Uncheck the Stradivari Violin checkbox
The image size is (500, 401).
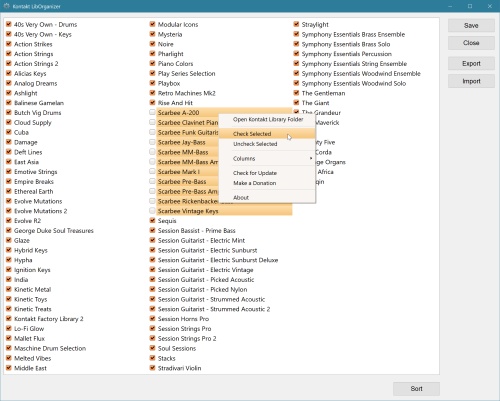tap(152, 368)
